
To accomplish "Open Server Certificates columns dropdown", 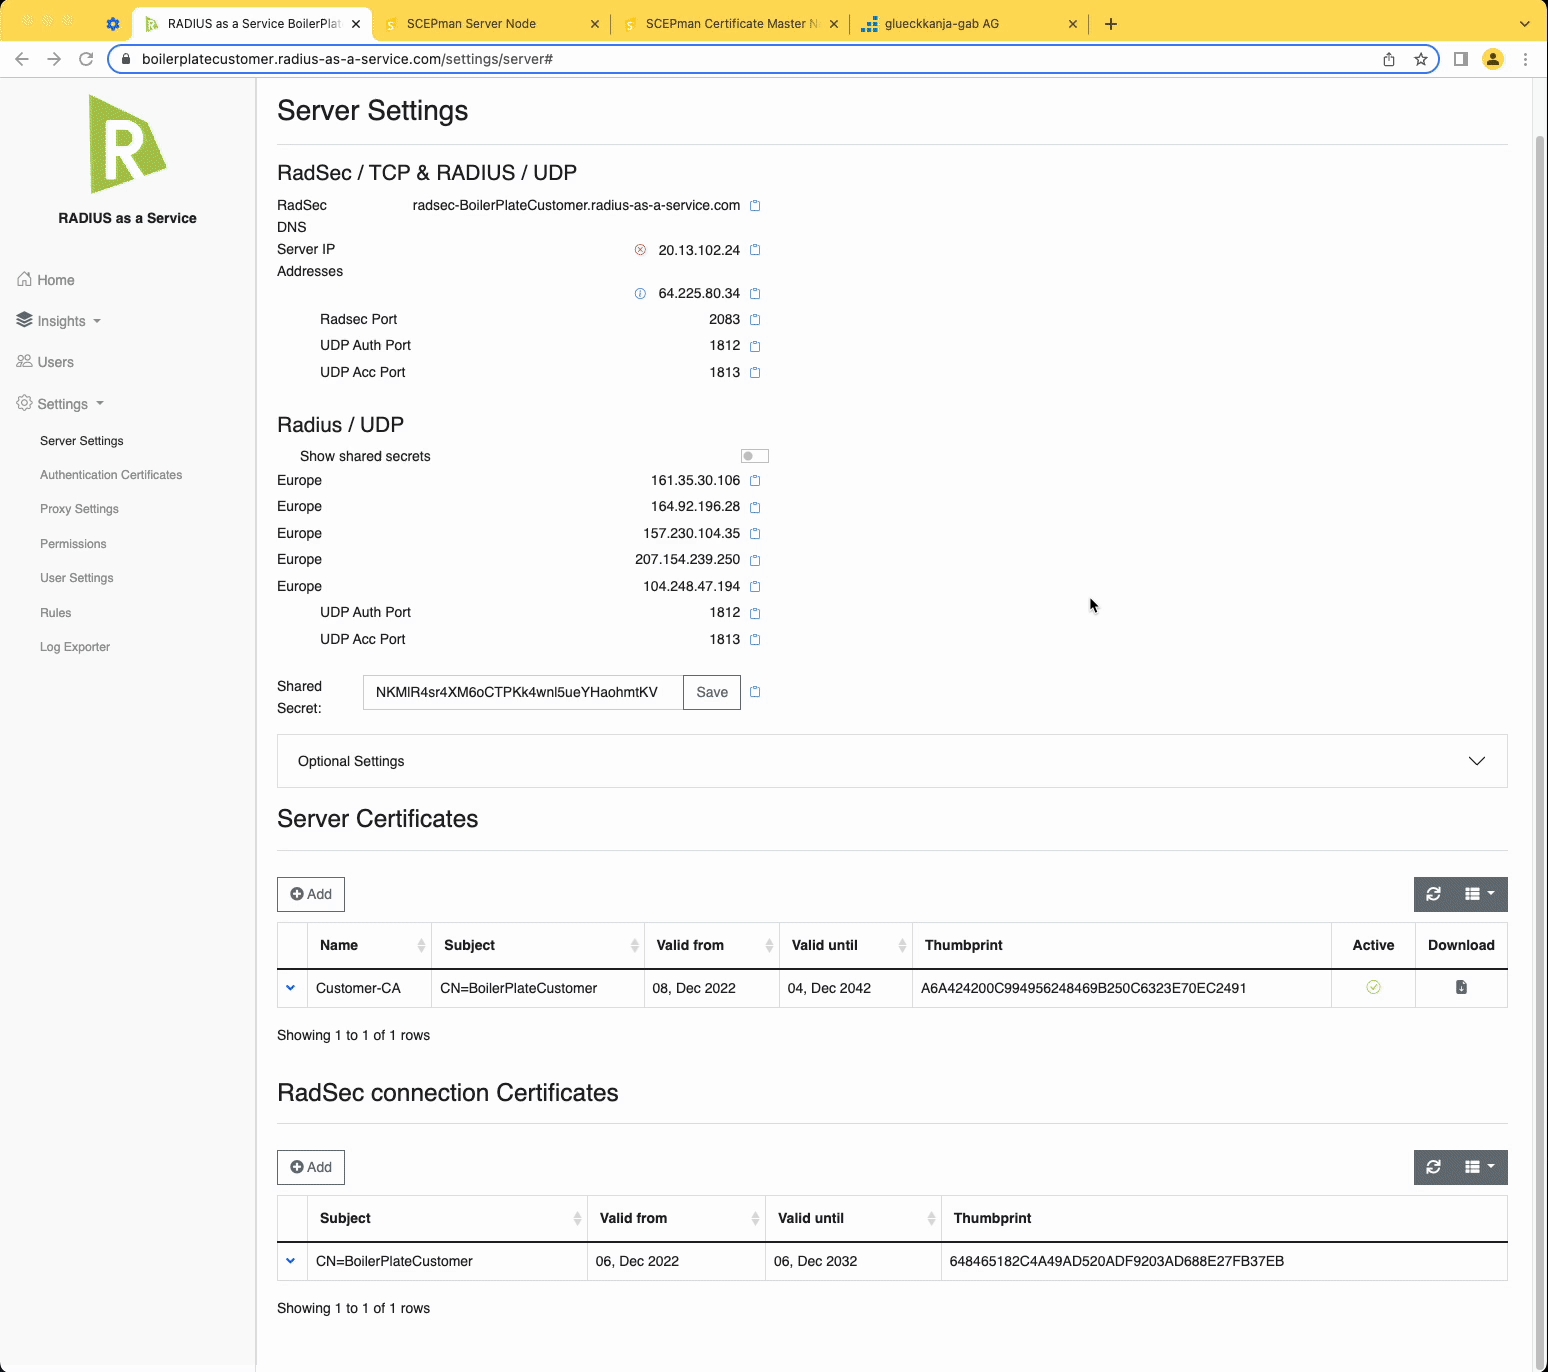I will coord(1480,894).
